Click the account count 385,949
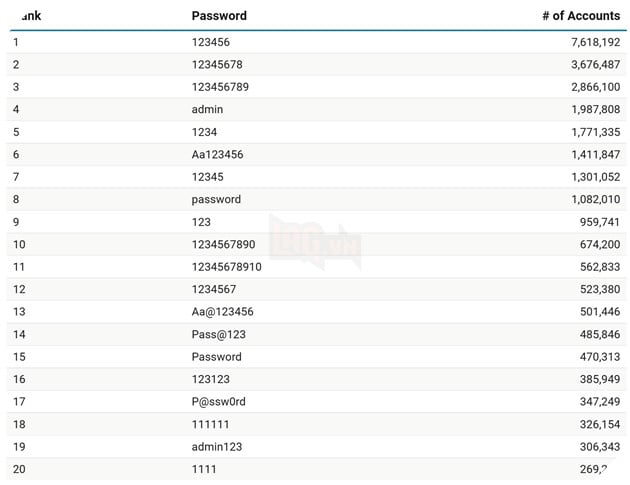The height and width of the screenshot is (485, 630). [x=594, y=379]
